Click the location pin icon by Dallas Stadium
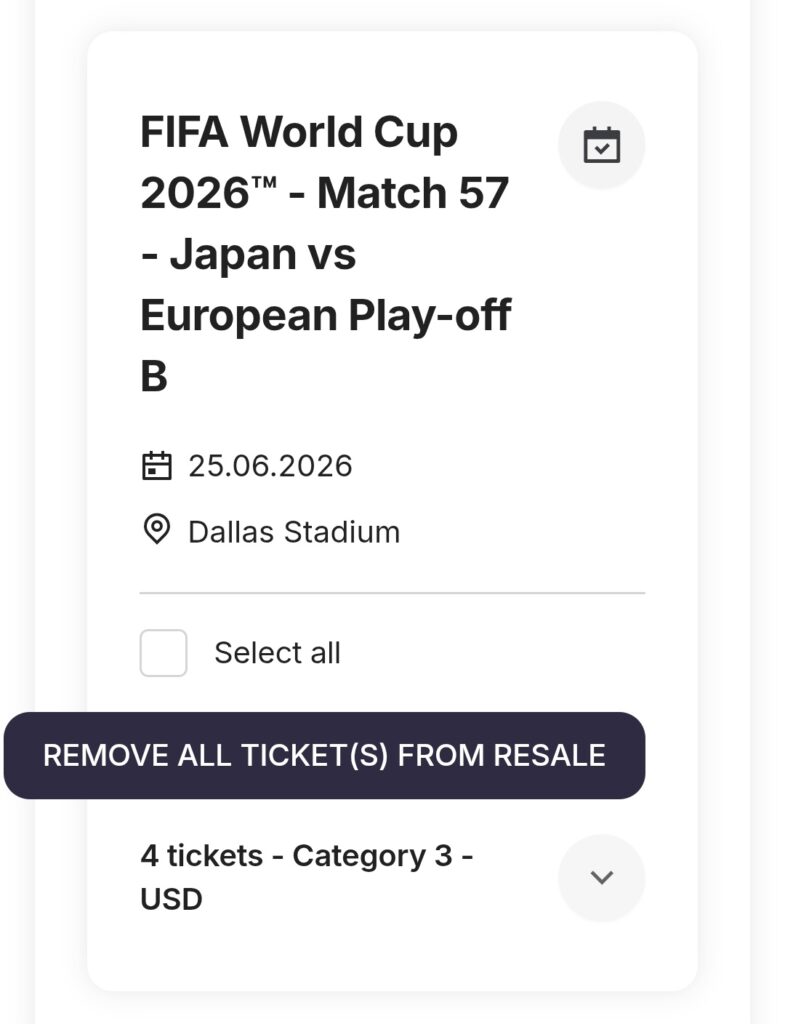This screenshot has height=1024, width=785. click(156, 530)
